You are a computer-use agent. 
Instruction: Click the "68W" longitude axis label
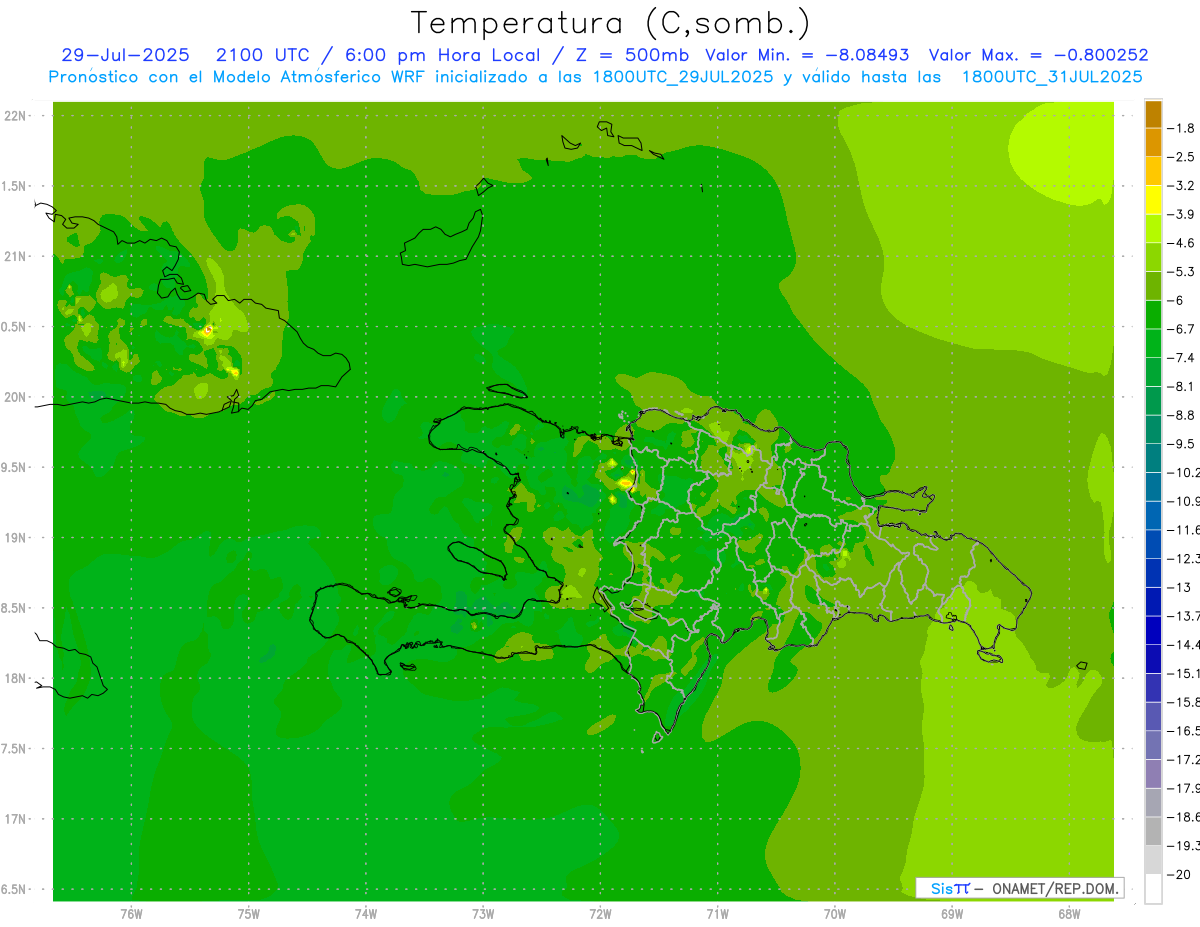pos(1069,913)
